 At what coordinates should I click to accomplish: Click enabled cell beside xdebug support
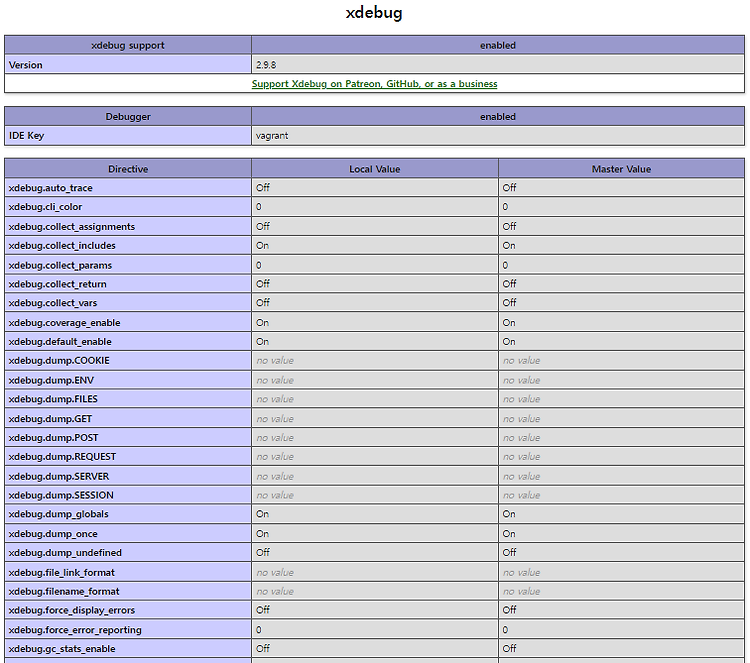tap(498, 45)
